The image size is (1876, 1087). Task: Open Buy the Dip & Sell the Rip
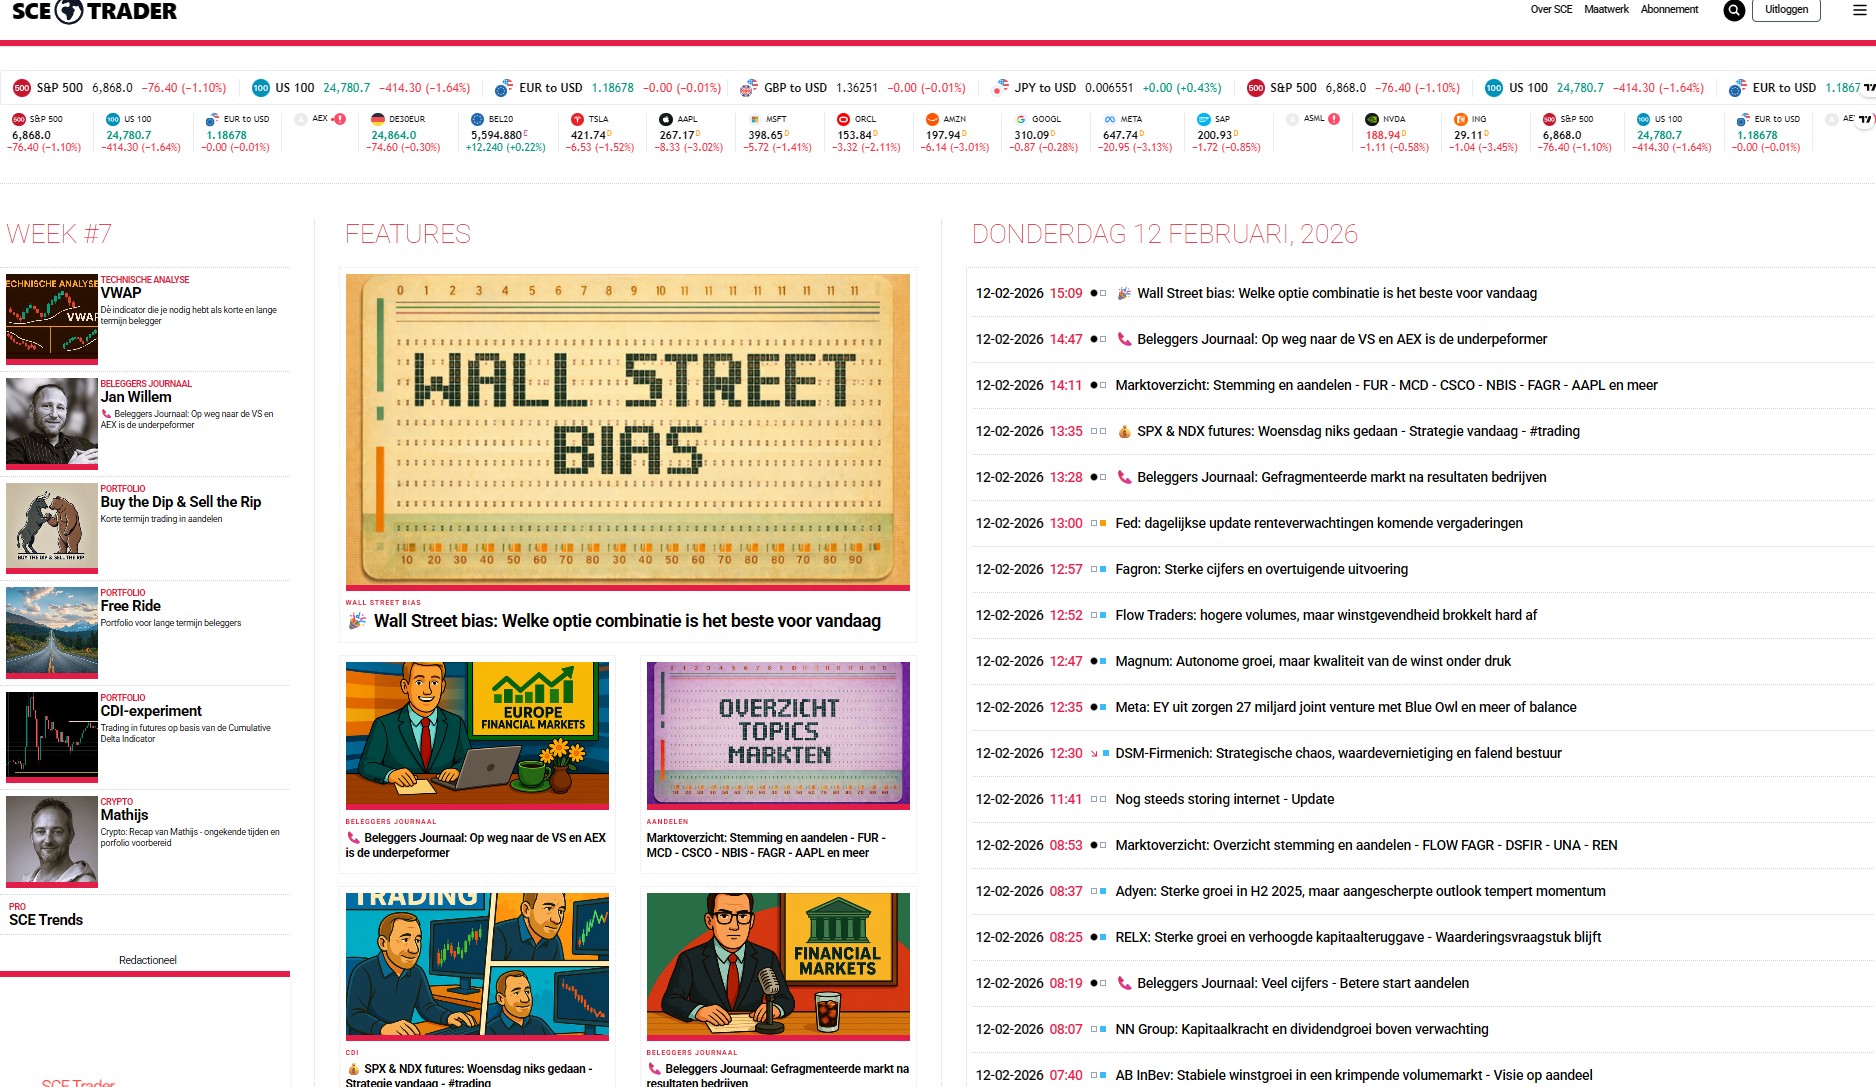click(181, 502)
